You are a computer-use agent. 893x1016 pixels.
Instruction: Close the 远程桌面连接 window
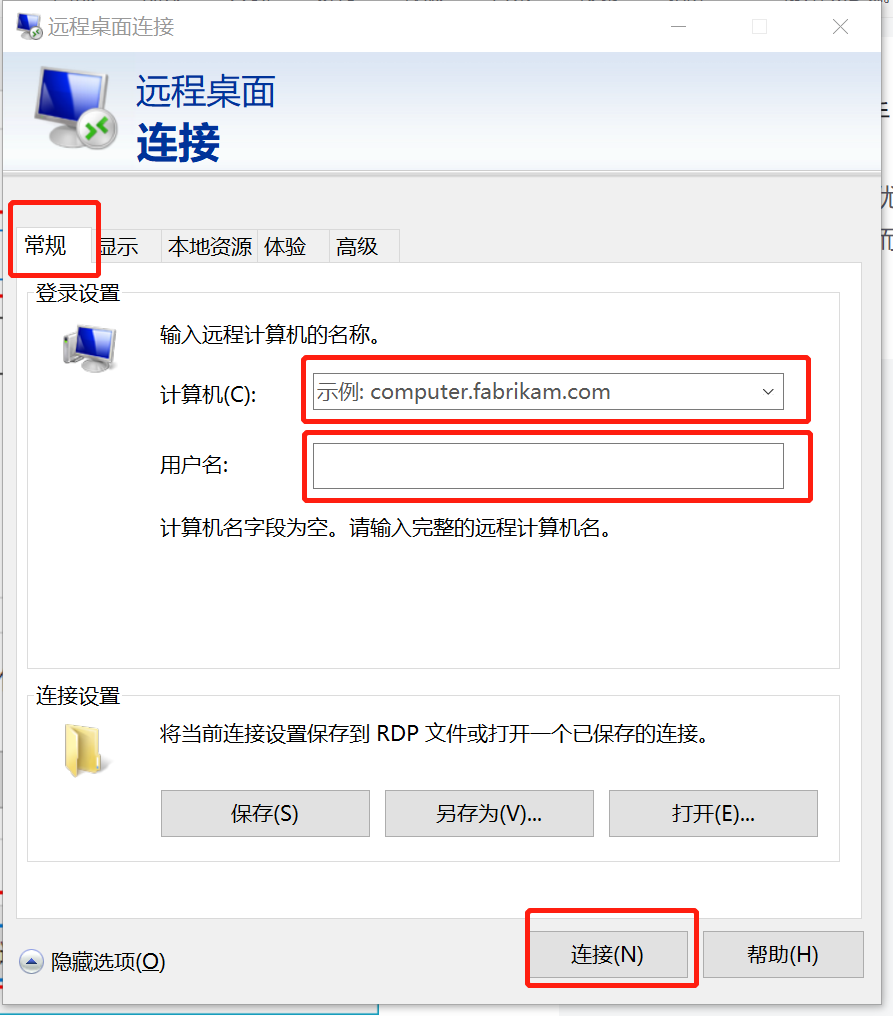tap(840, 27)
